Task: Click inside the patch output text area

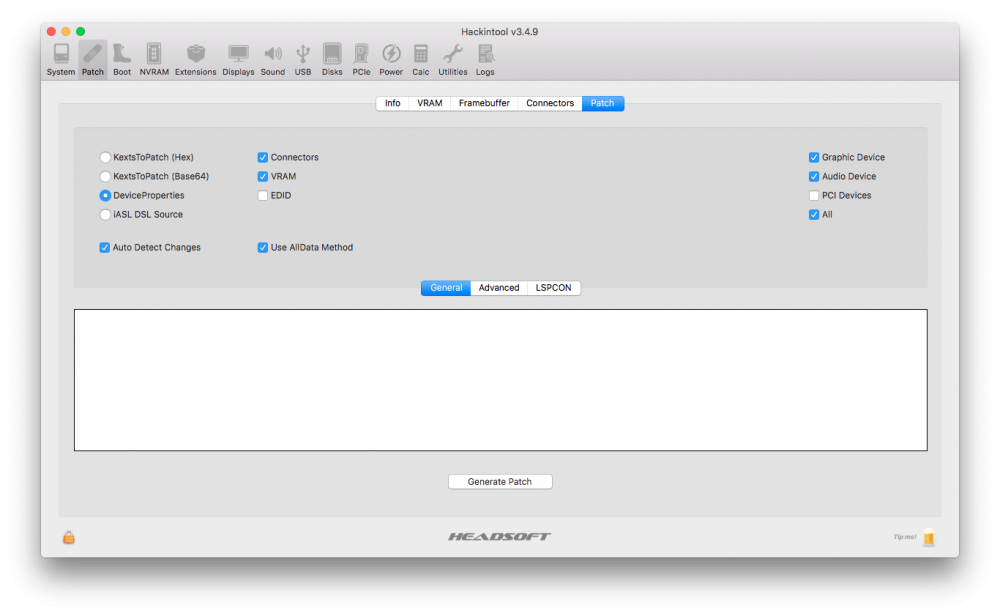Action: click(x=501, y=380)
